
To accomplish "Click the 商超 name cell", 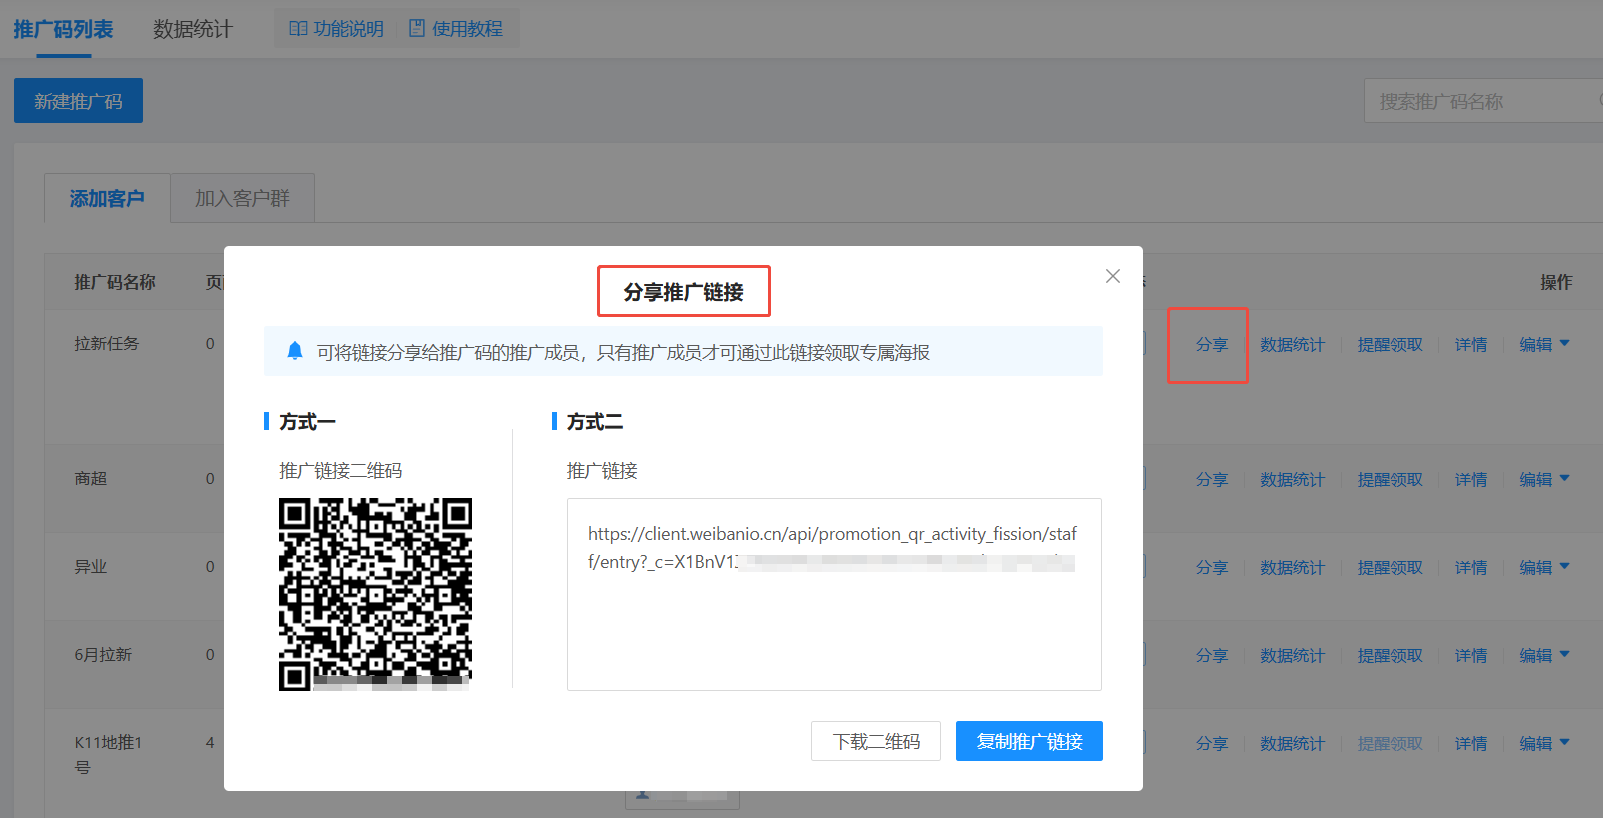I will [91, 478].
